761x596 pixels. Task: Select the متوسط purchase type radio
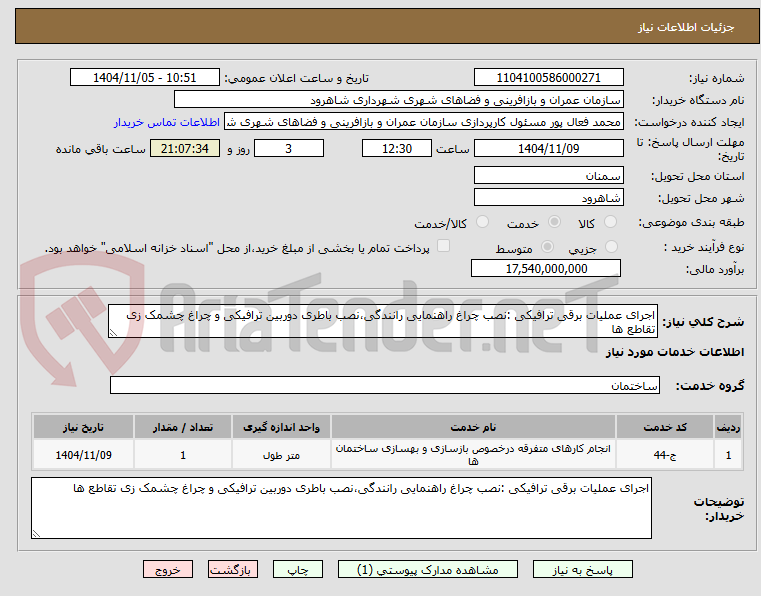(547, 247)
